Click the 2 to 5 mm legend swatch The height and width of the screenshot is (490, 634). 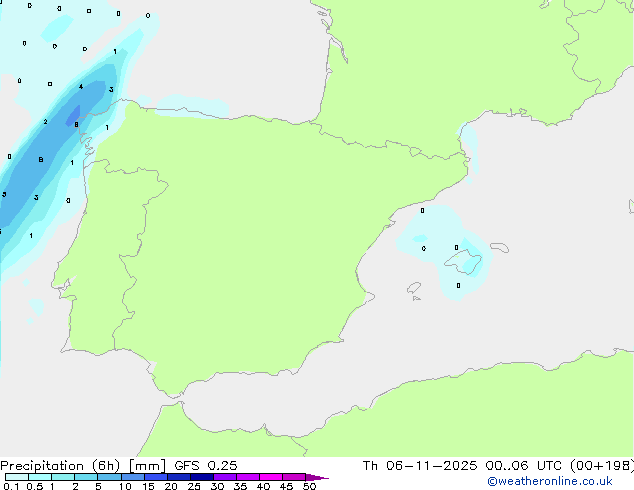point(86,477)
